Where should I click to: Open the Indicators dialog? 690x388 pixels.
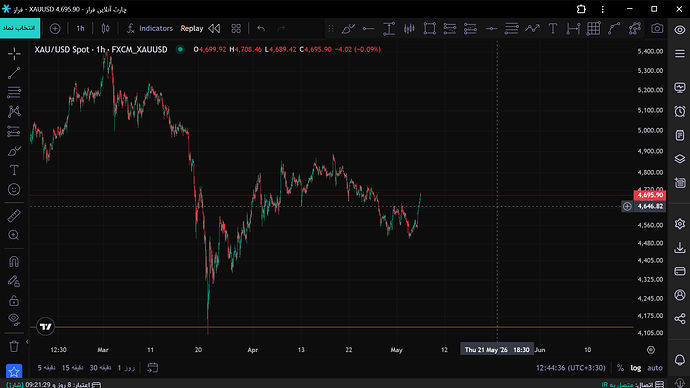click(150, 29)
